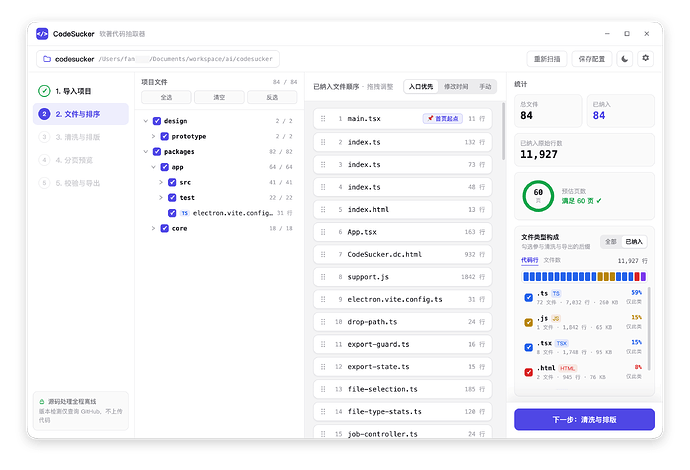Screen dimensions: 690x470
Task: Expand the src folder
Action: point(161,182)
